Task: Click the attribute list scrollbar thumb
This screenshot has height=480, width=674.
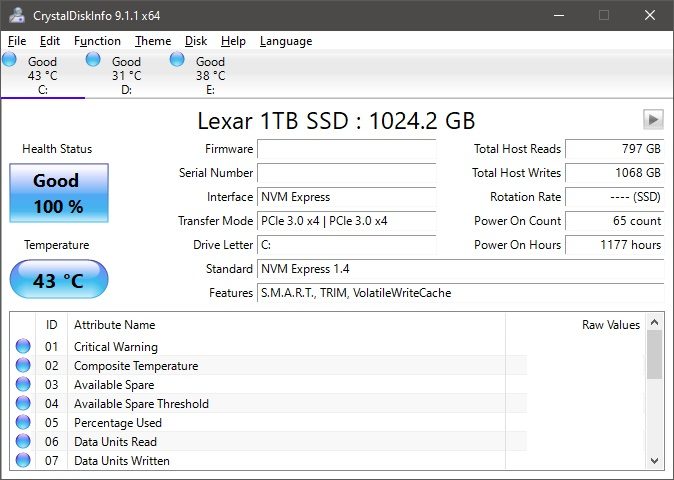Action: point(654,355)
